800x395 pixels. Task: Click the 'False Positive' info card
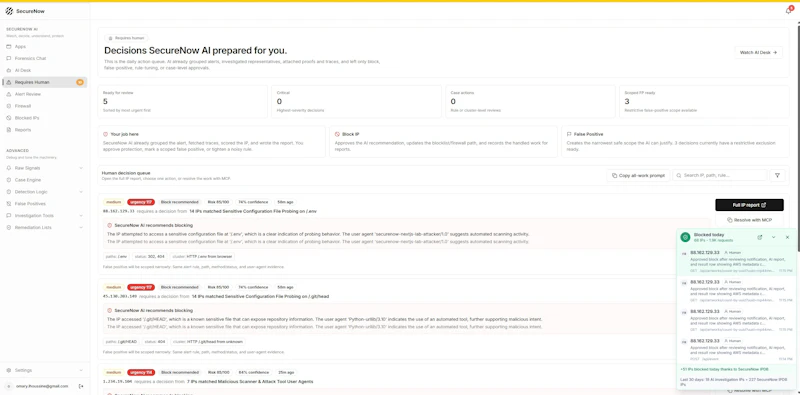click(x=676, y=141)
